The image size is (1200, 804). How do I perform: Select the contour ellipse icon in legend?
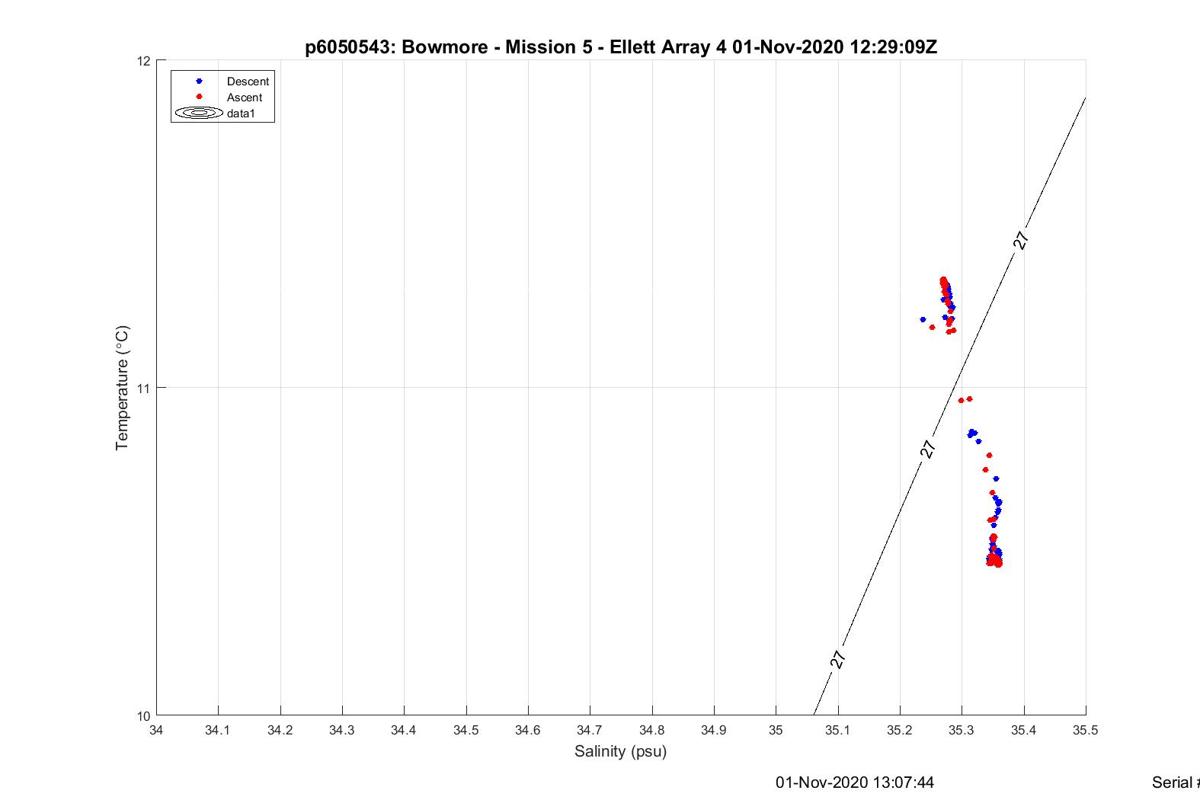point(199,114)
